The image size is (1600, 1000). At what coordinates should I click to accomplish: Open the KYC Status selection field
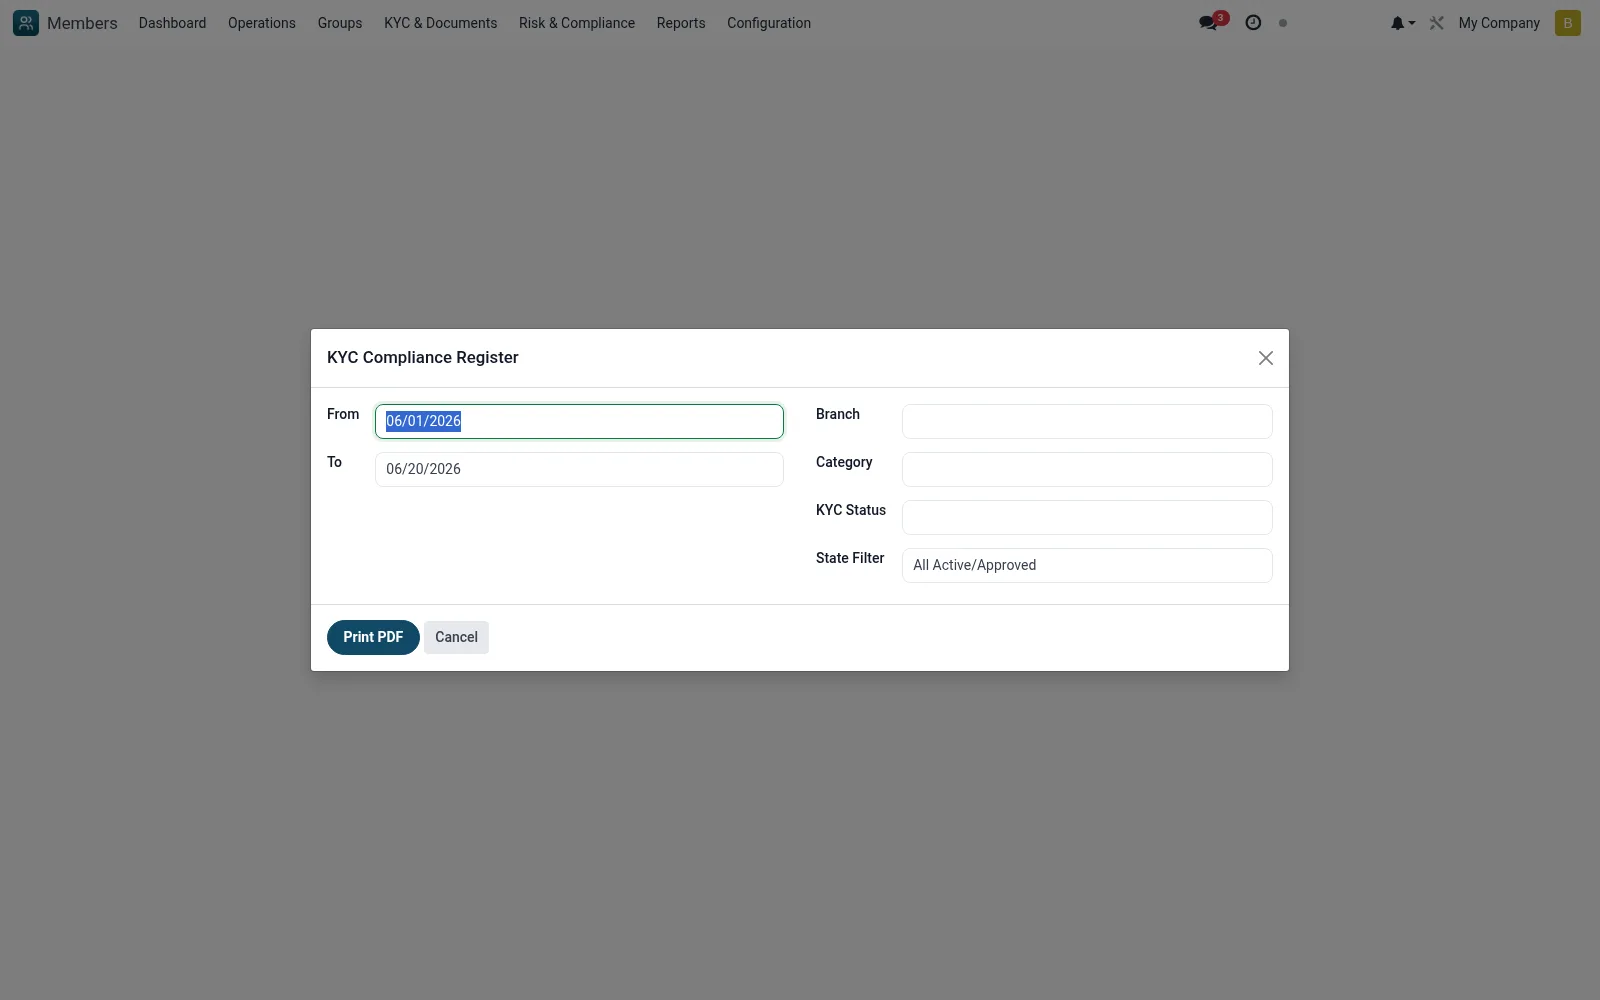pyautogui.click(x=1087, y=517)
